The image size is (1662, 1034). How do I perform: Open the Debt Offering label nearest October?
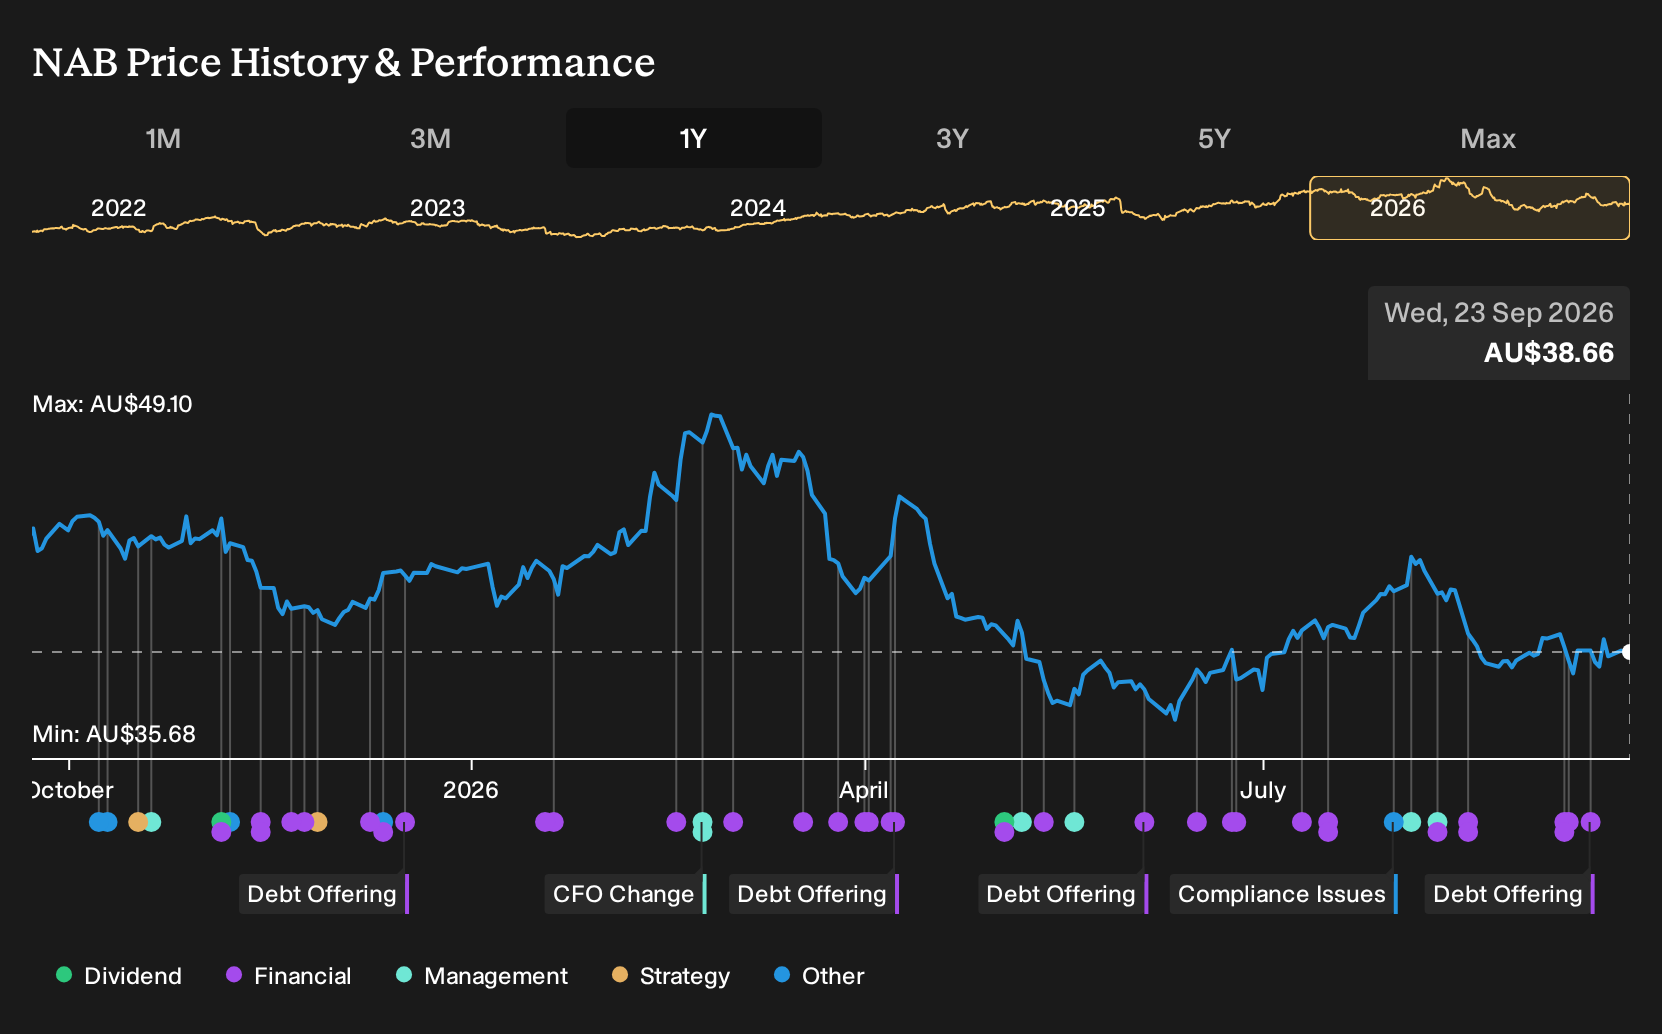pos(324,894)
